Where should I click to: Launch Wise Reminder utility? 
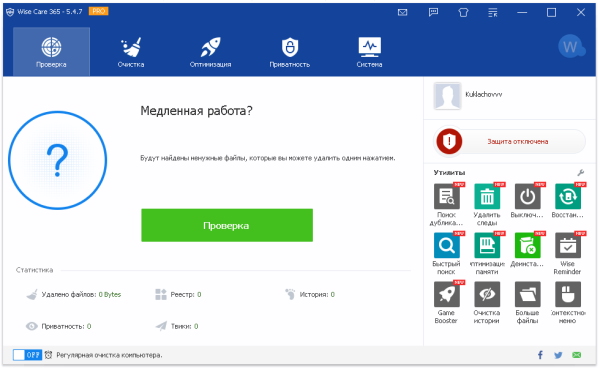(x=568, y=254)
